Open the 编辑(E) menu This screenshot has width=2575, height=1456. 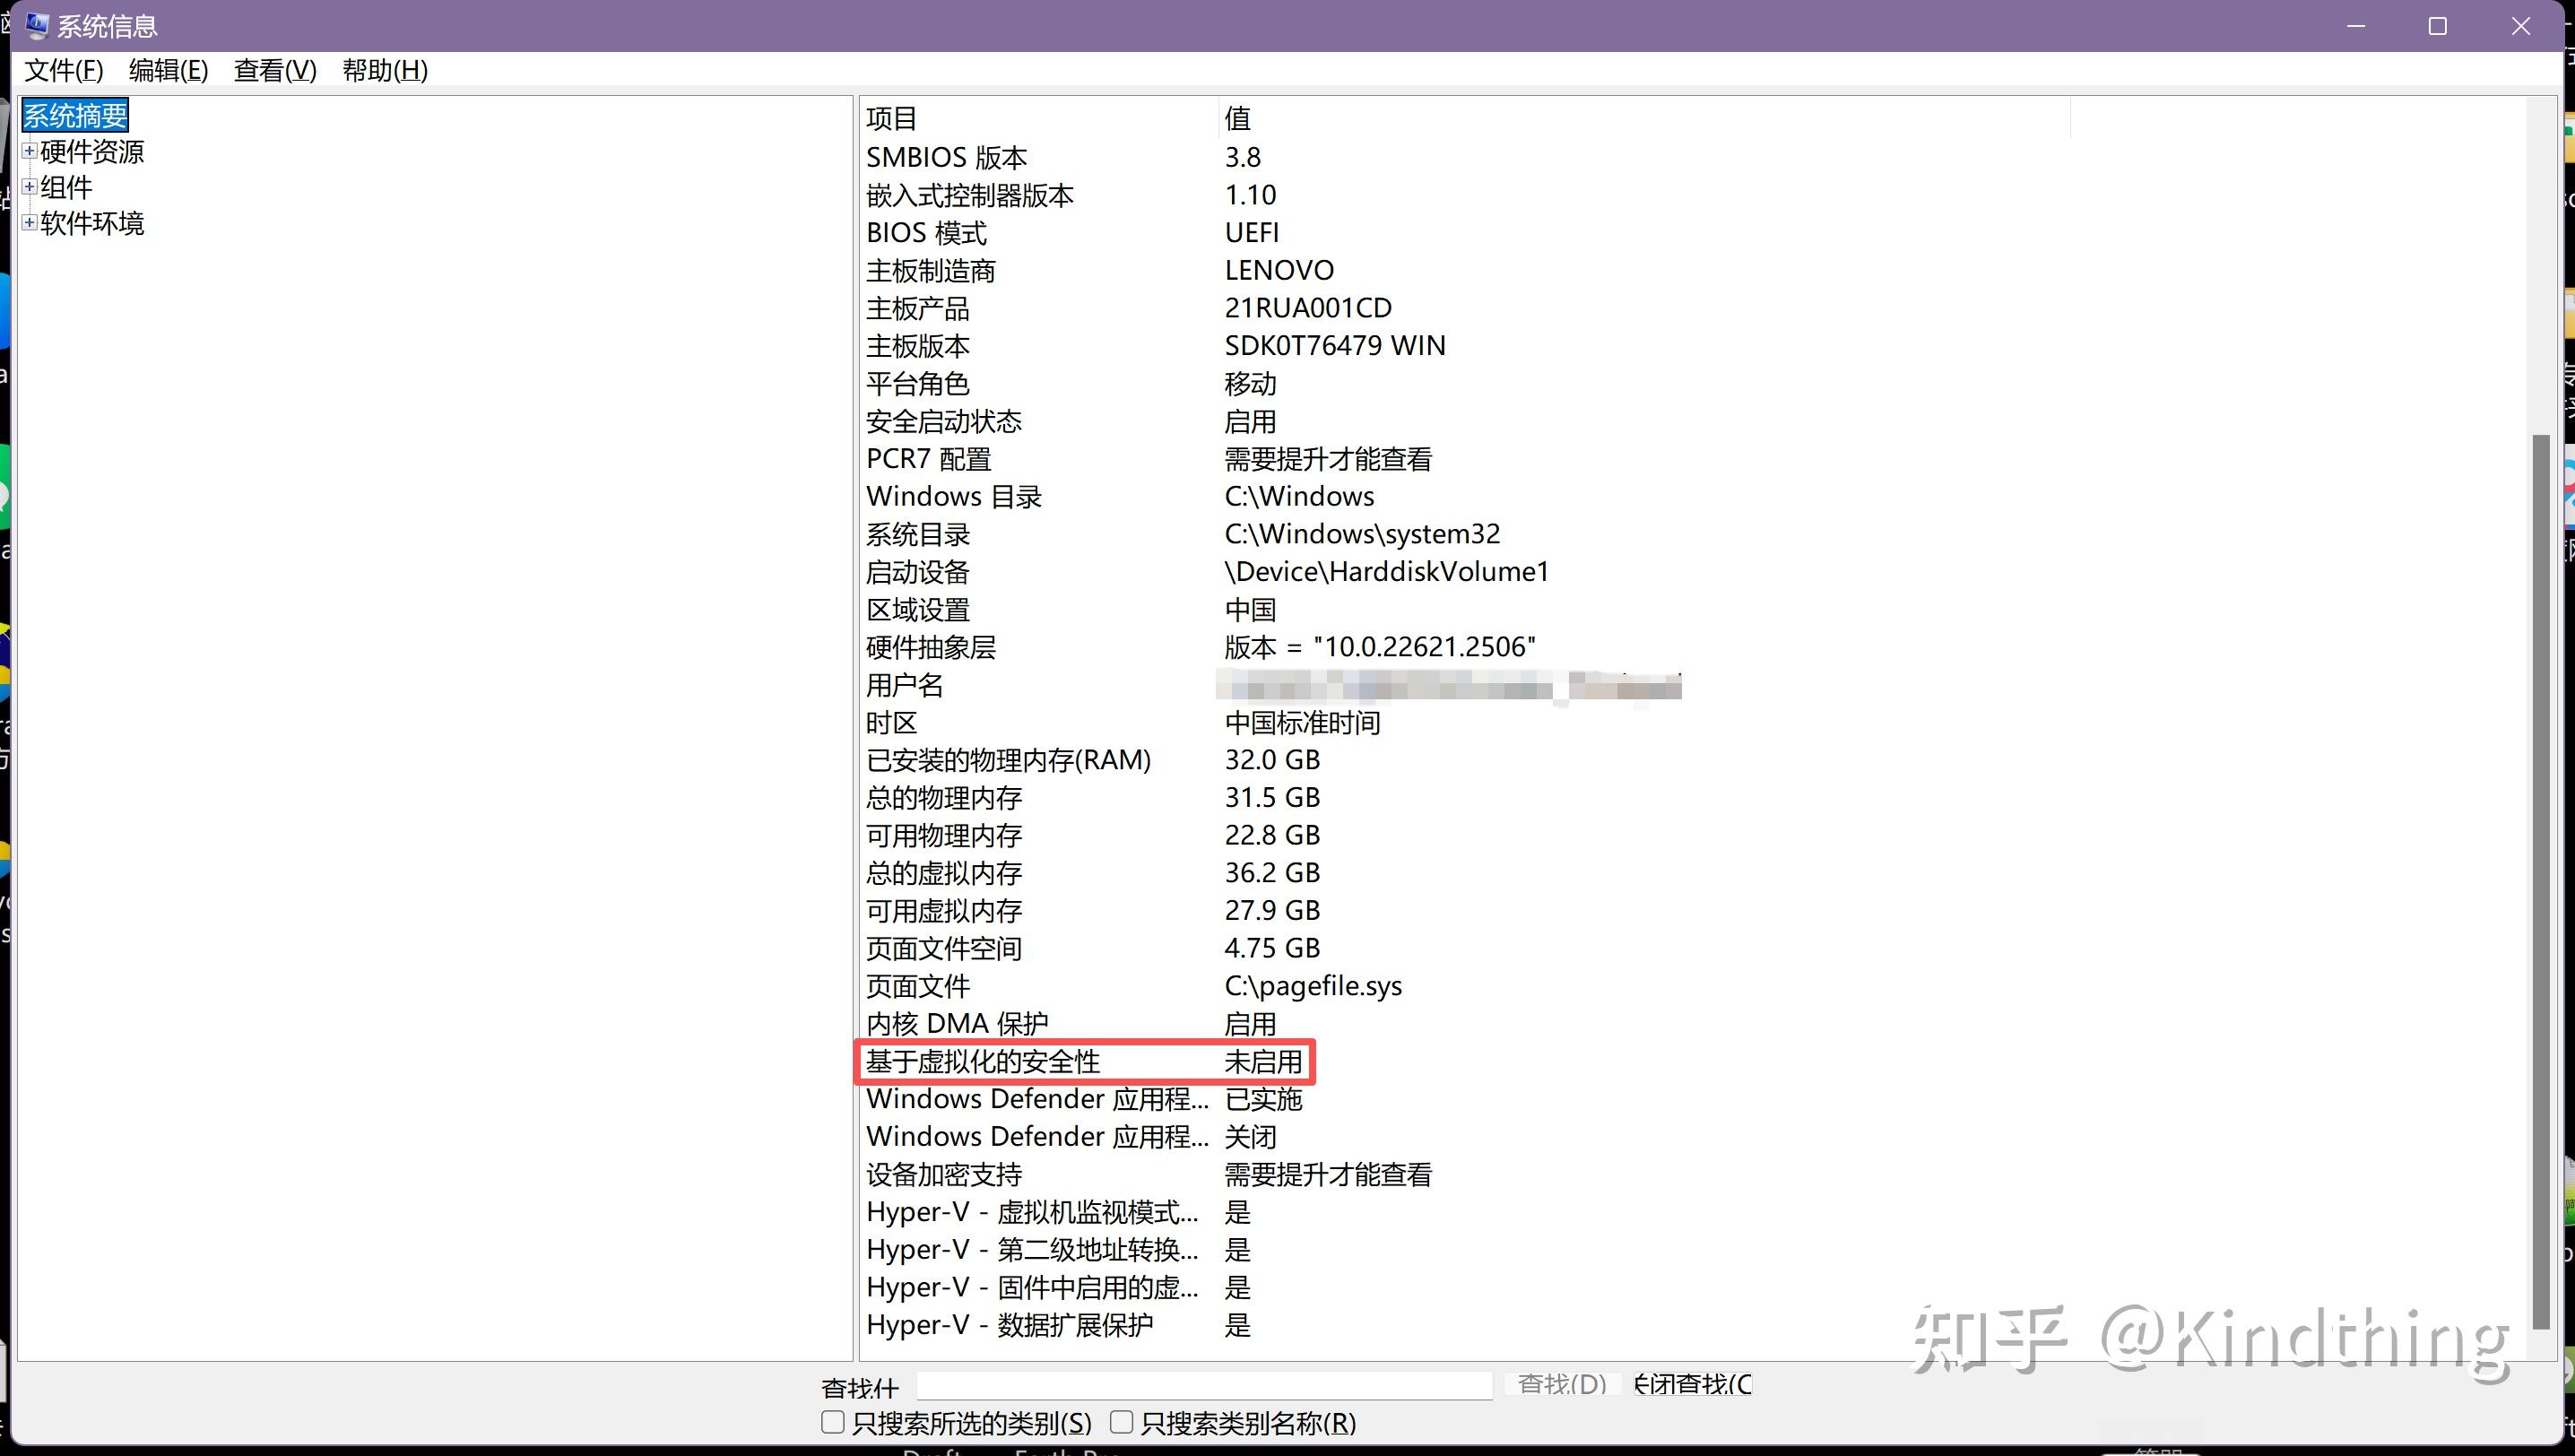(x=167, y=70)
